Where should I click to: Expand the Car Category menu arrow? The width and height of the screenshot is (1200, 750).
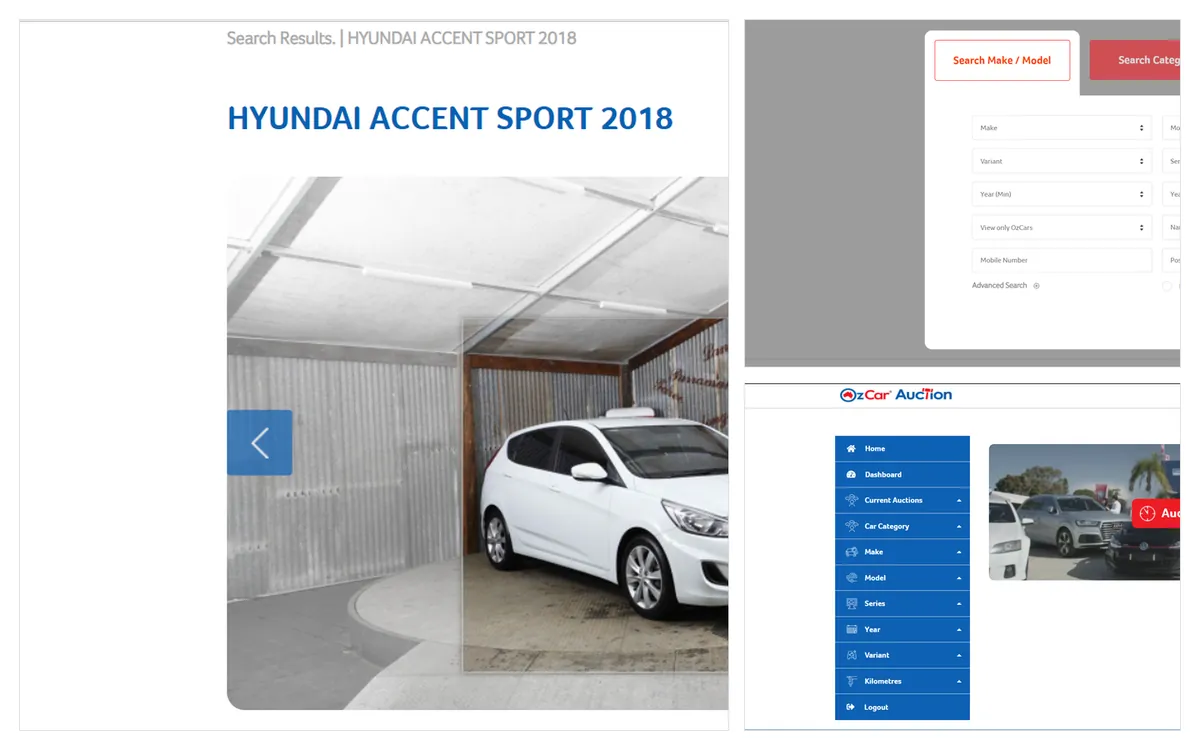pyautogui.click(x=959, y=526)
